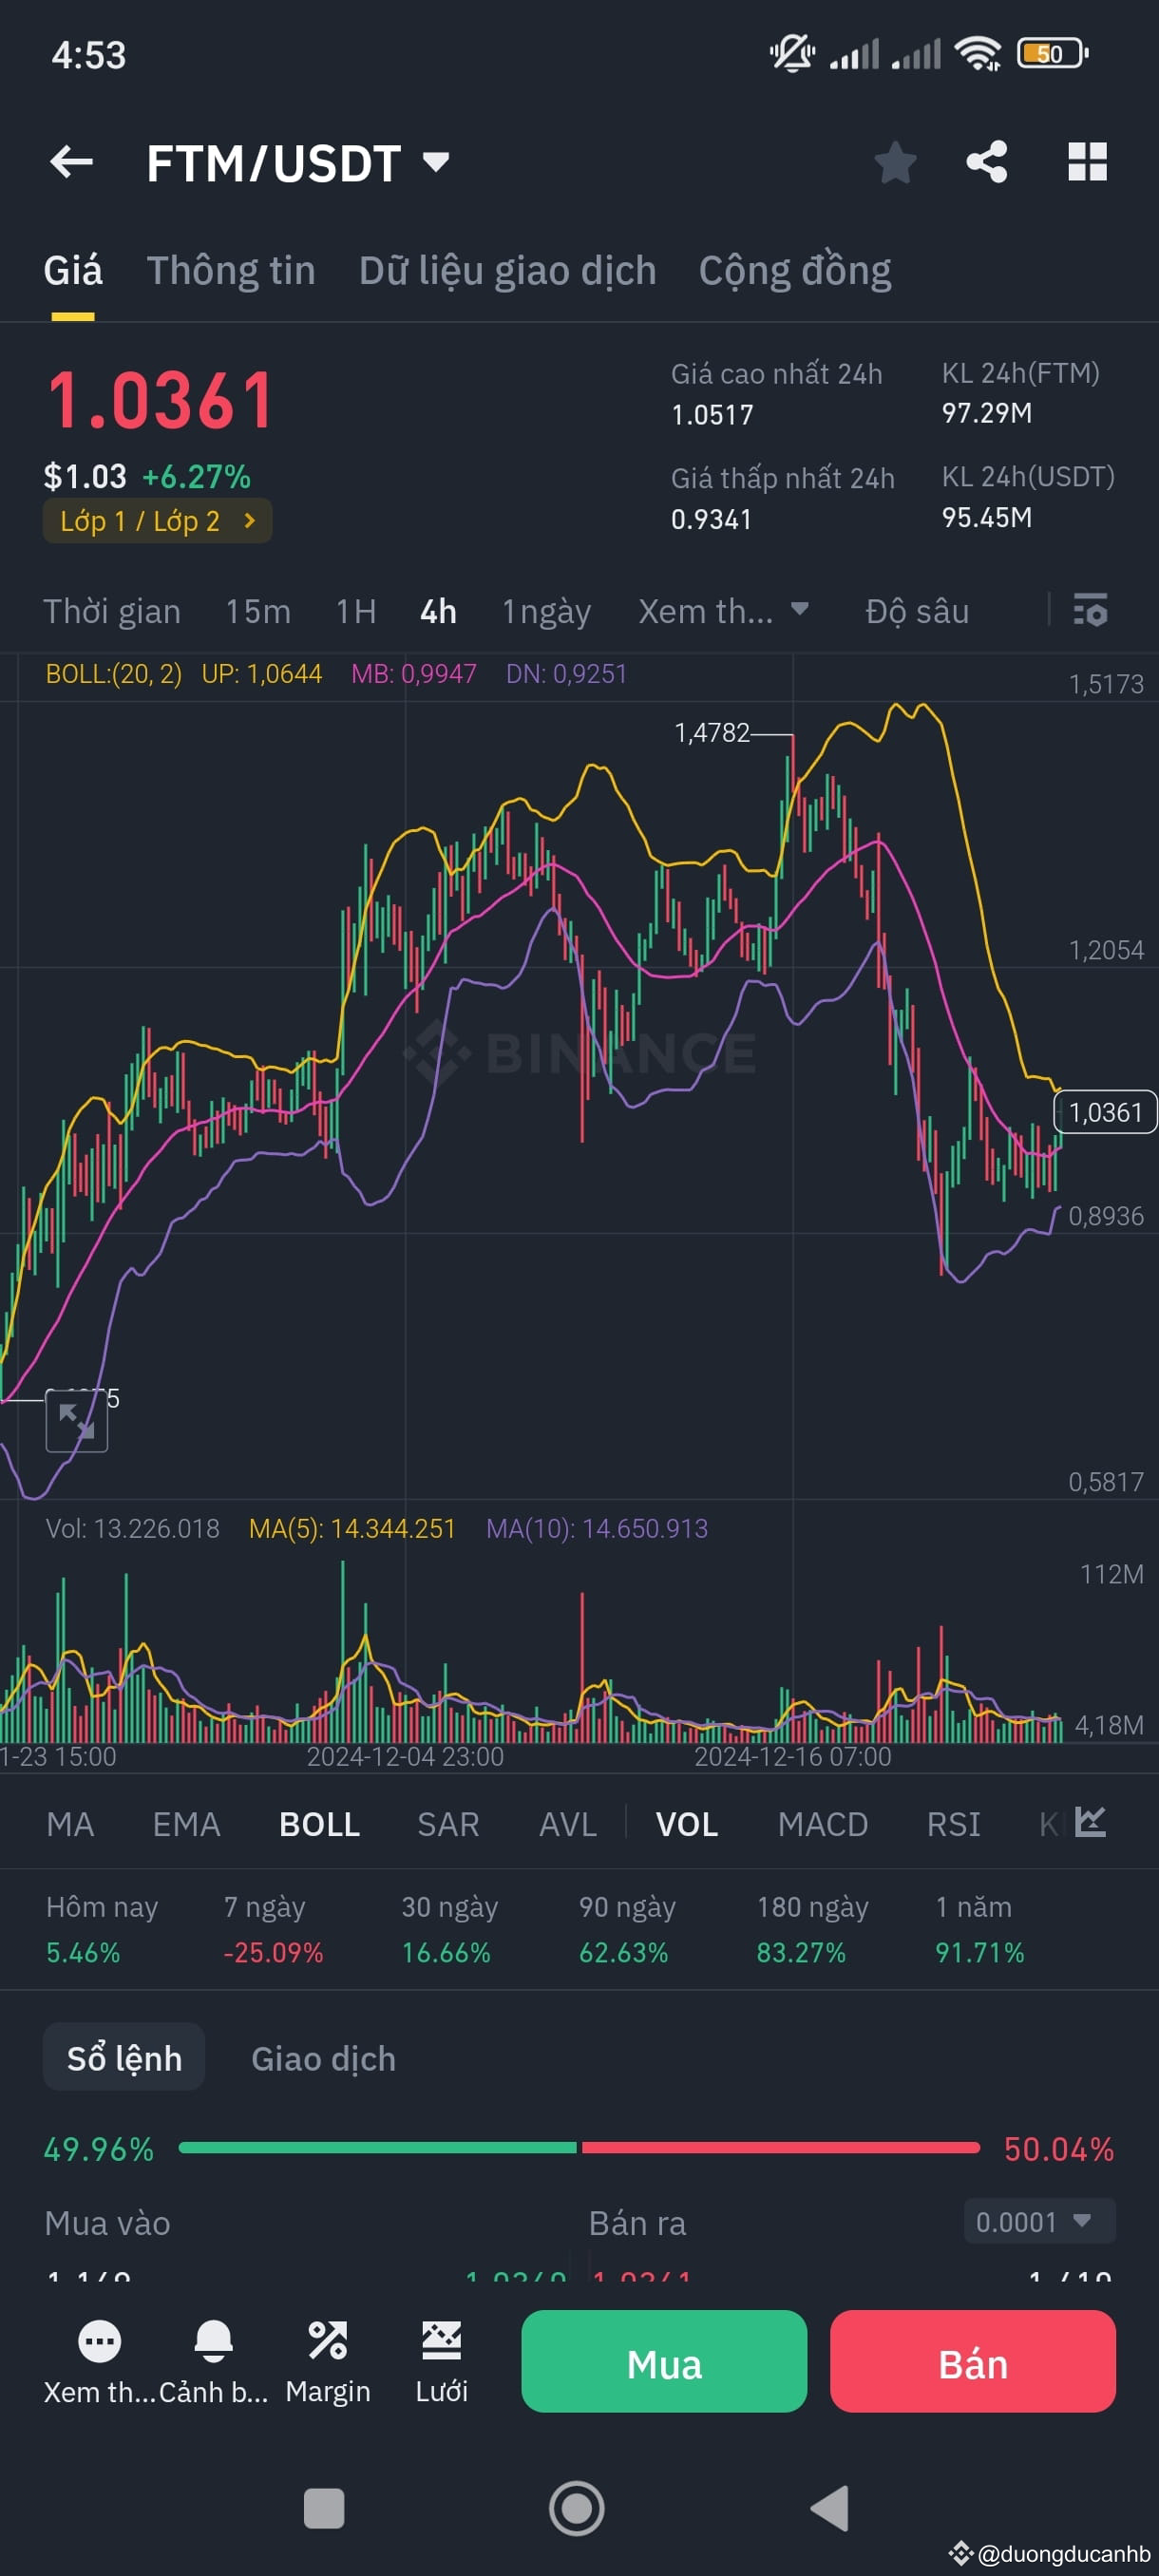Select the 1H timeframe
Screen dimensions: 1159x2576
[355, 611]
